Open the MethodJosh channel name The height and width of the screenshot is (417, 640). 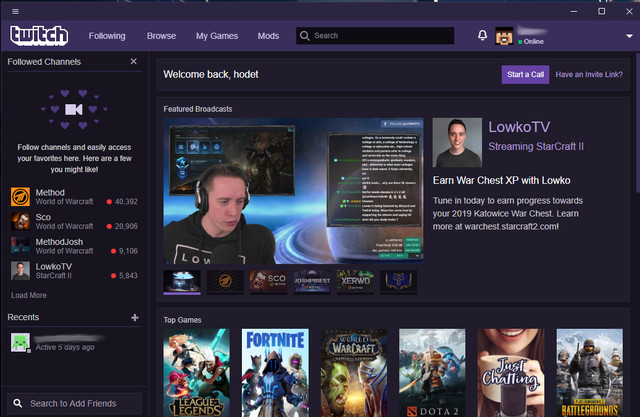[59, 242]
